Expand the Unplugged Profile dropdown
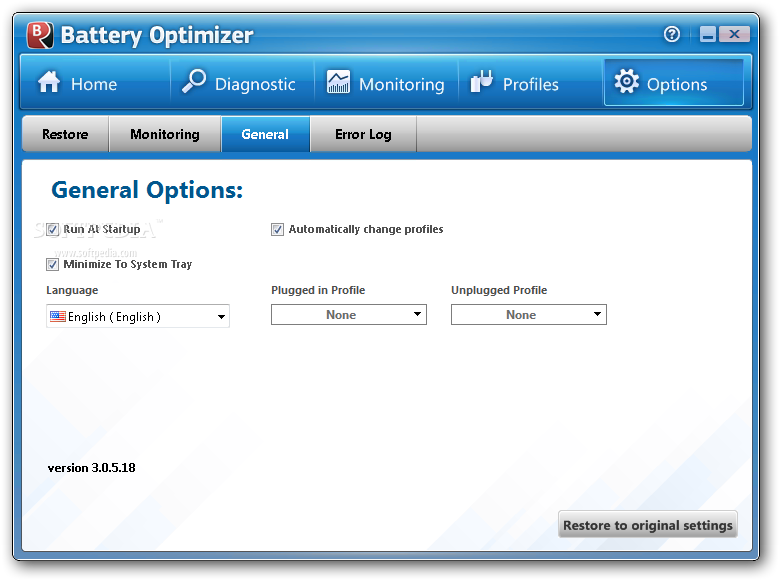This screenshot has width=780, height=581. point(529,315)
